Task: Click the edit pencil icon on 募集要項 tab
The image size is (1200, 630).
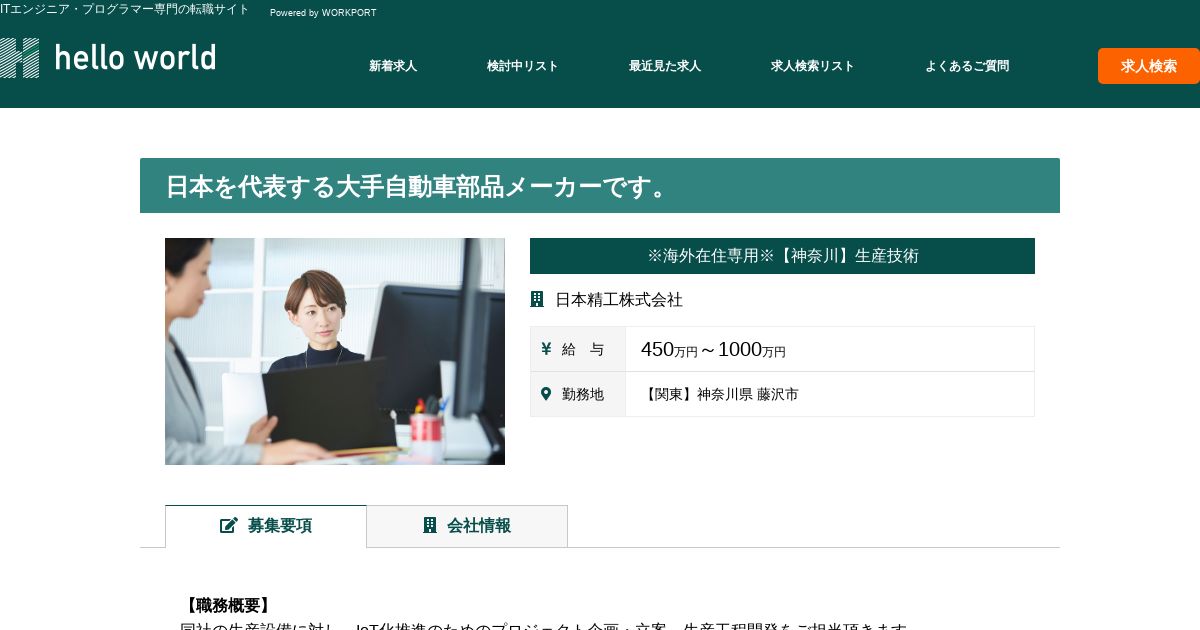Action: tap(229, 525)
